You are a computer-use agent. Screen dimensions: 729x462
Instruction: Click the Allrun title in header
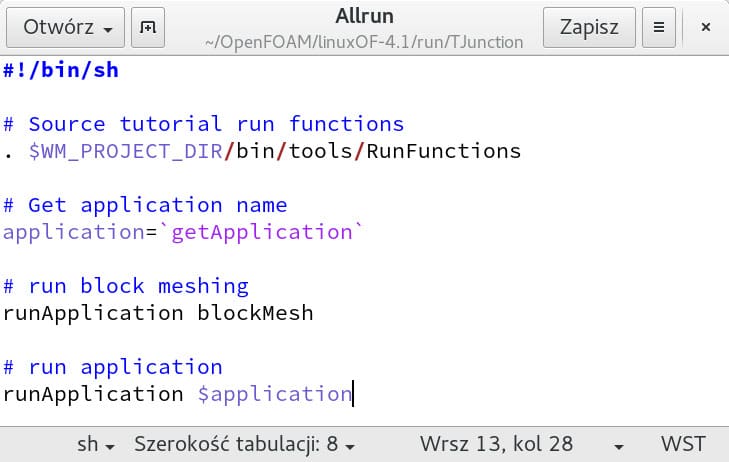[364, 16]
